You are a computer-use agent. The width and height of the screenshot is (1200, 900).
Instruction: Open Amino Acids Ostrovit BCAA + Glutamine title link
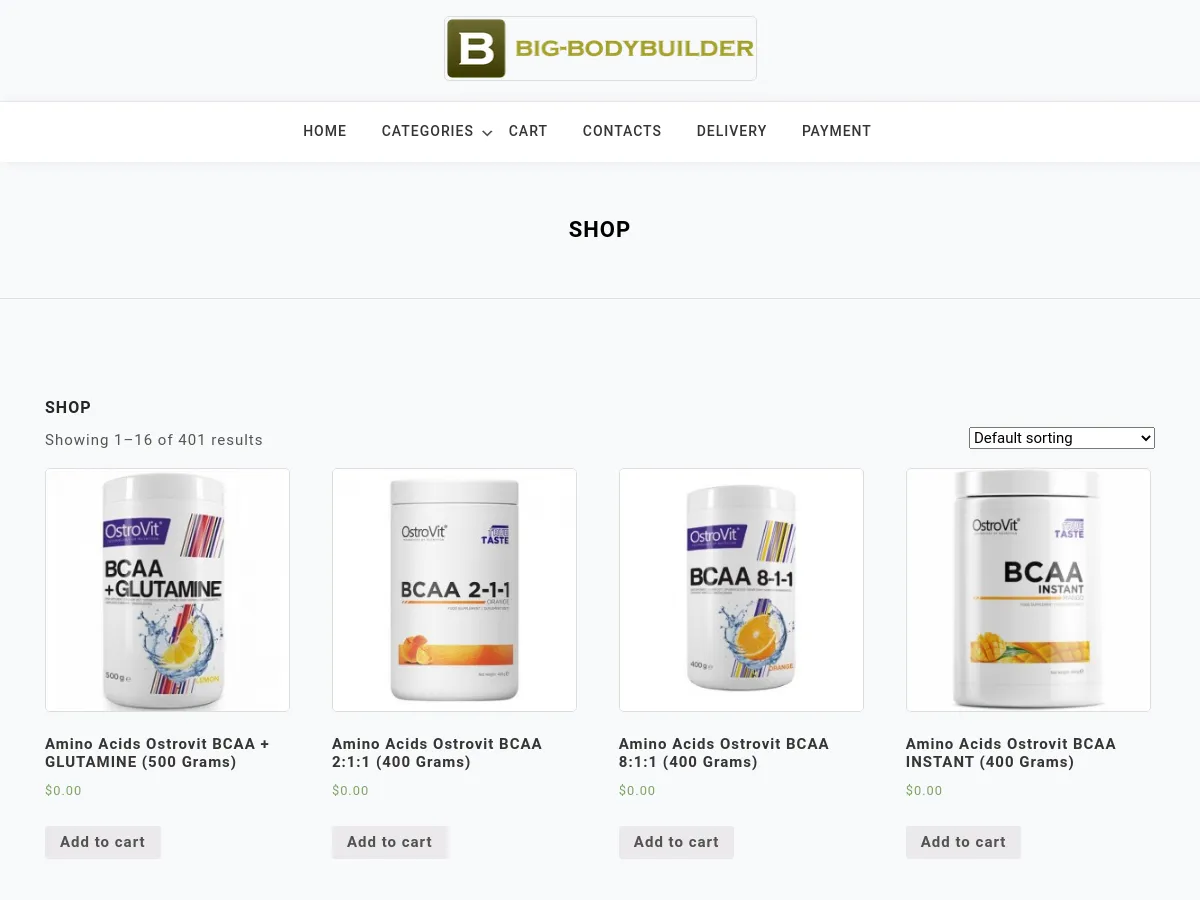(158, 753)
